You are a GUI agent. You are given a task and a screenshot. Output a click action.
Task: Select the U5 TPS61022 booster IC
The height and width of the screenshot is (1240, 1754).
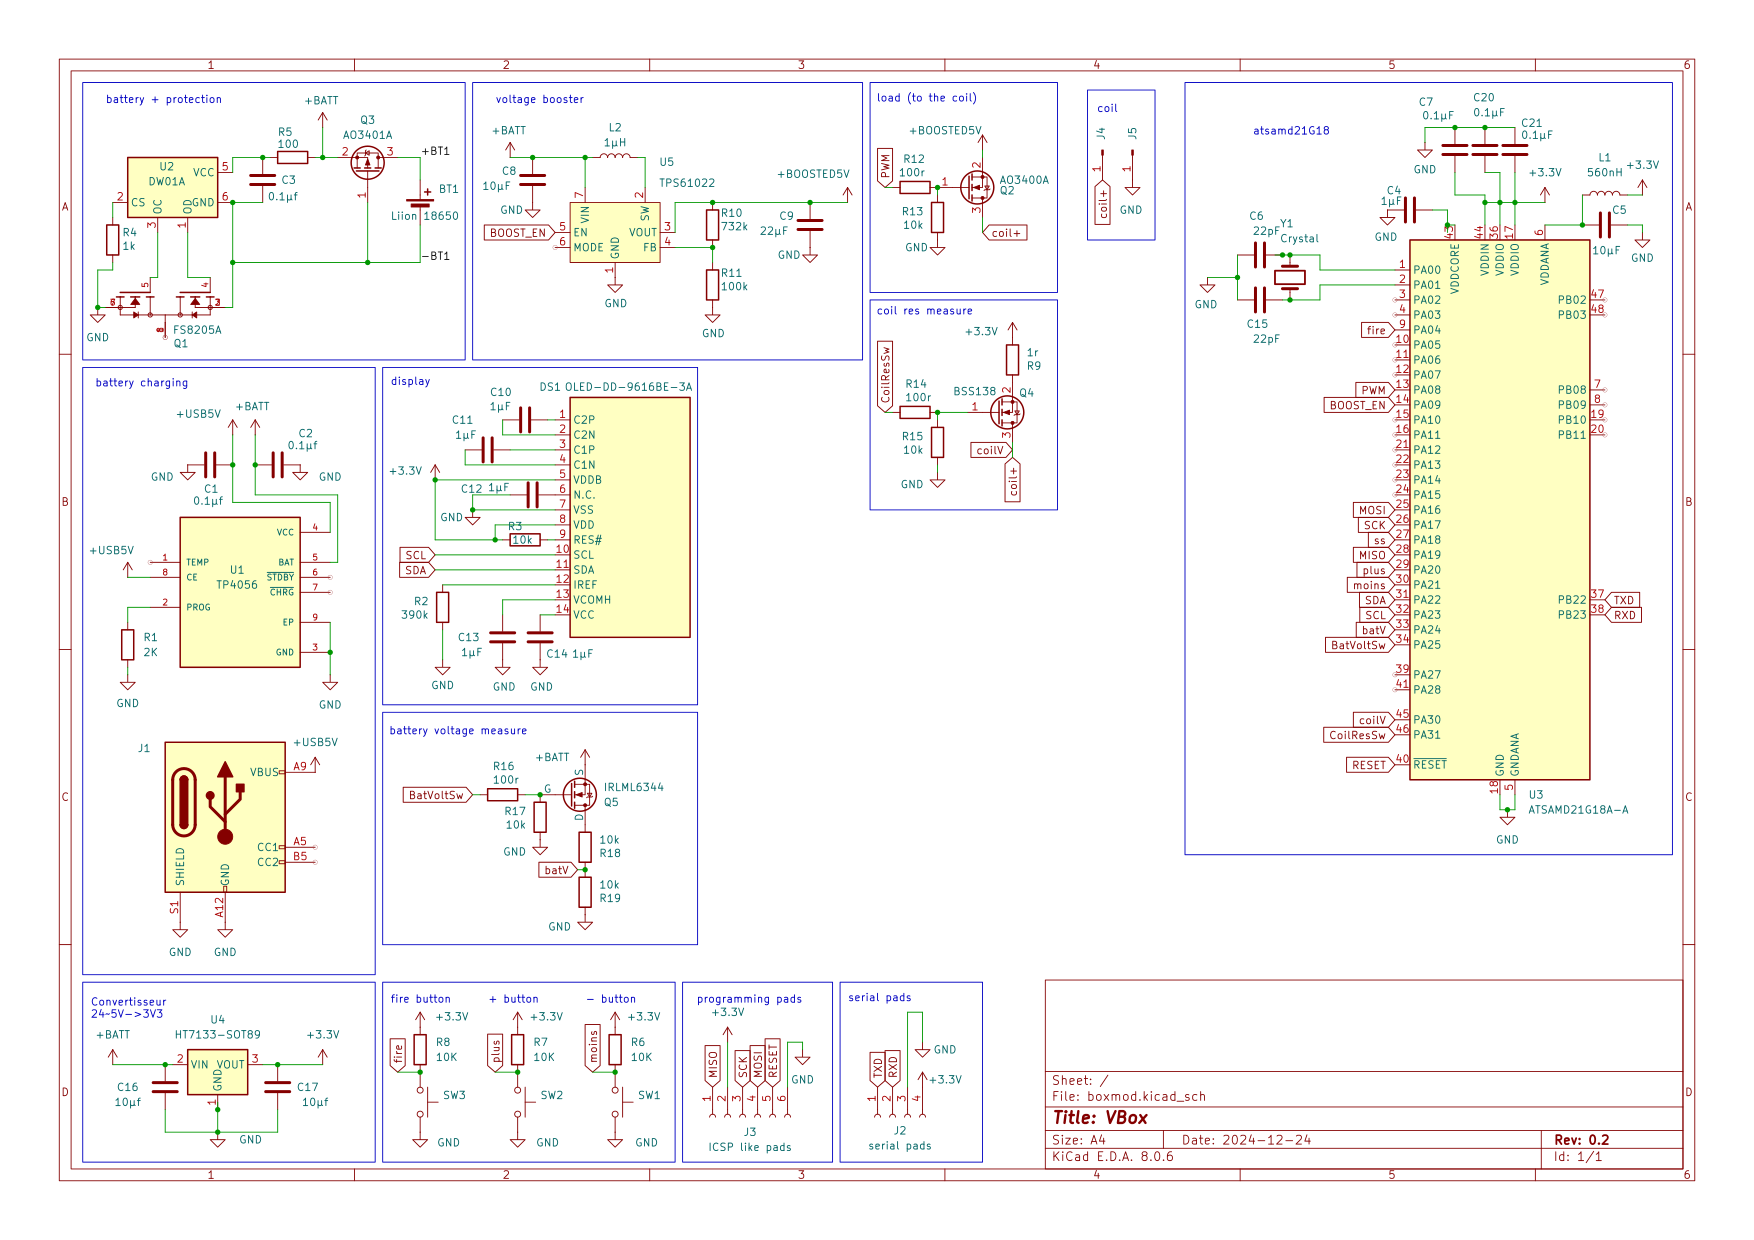pyautogui.click(x=615, y=232)
